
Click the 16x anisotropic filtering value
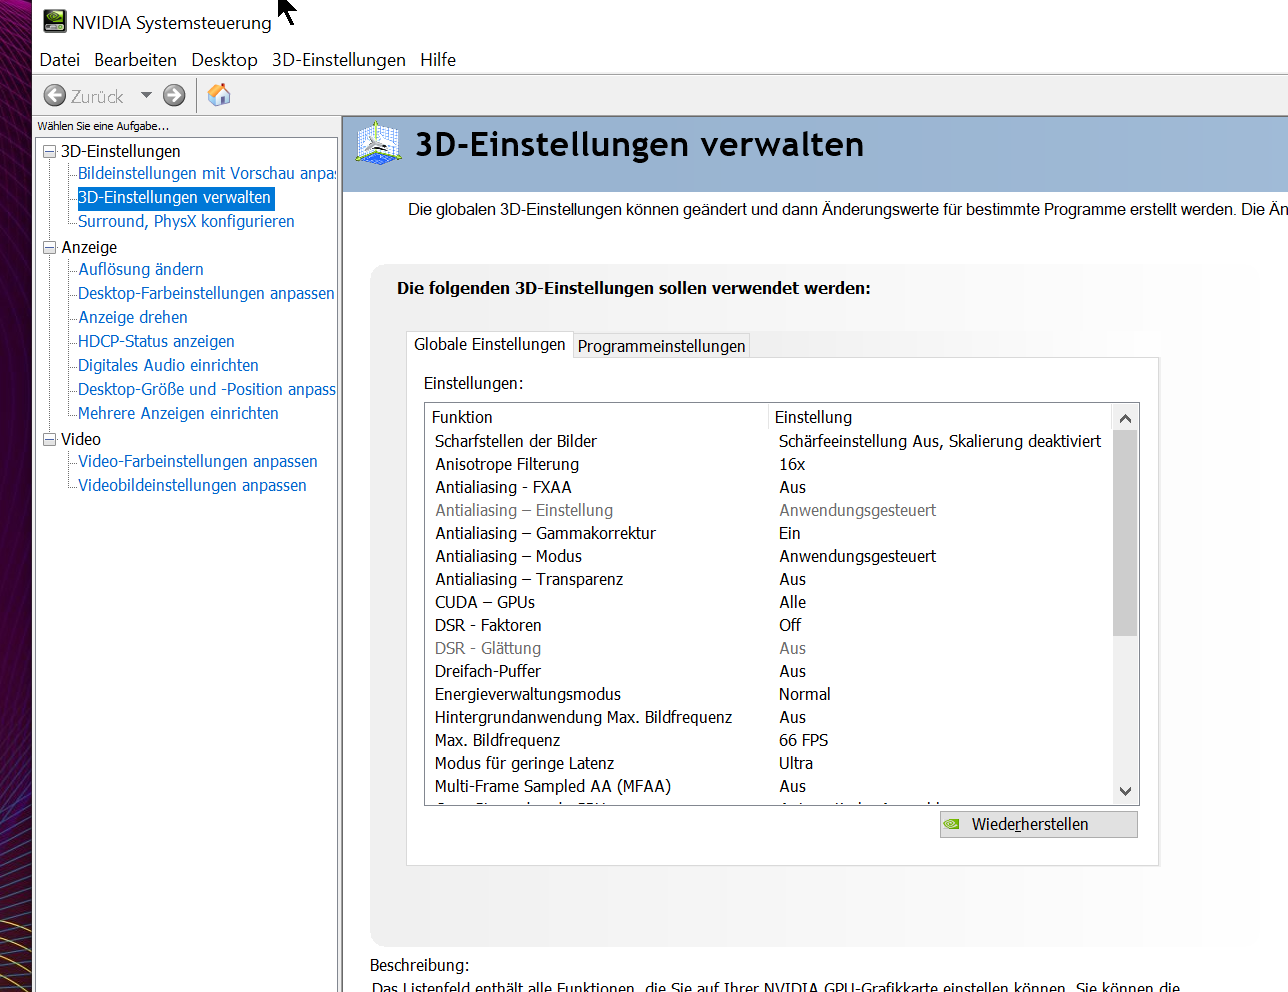tap(792, 464)
